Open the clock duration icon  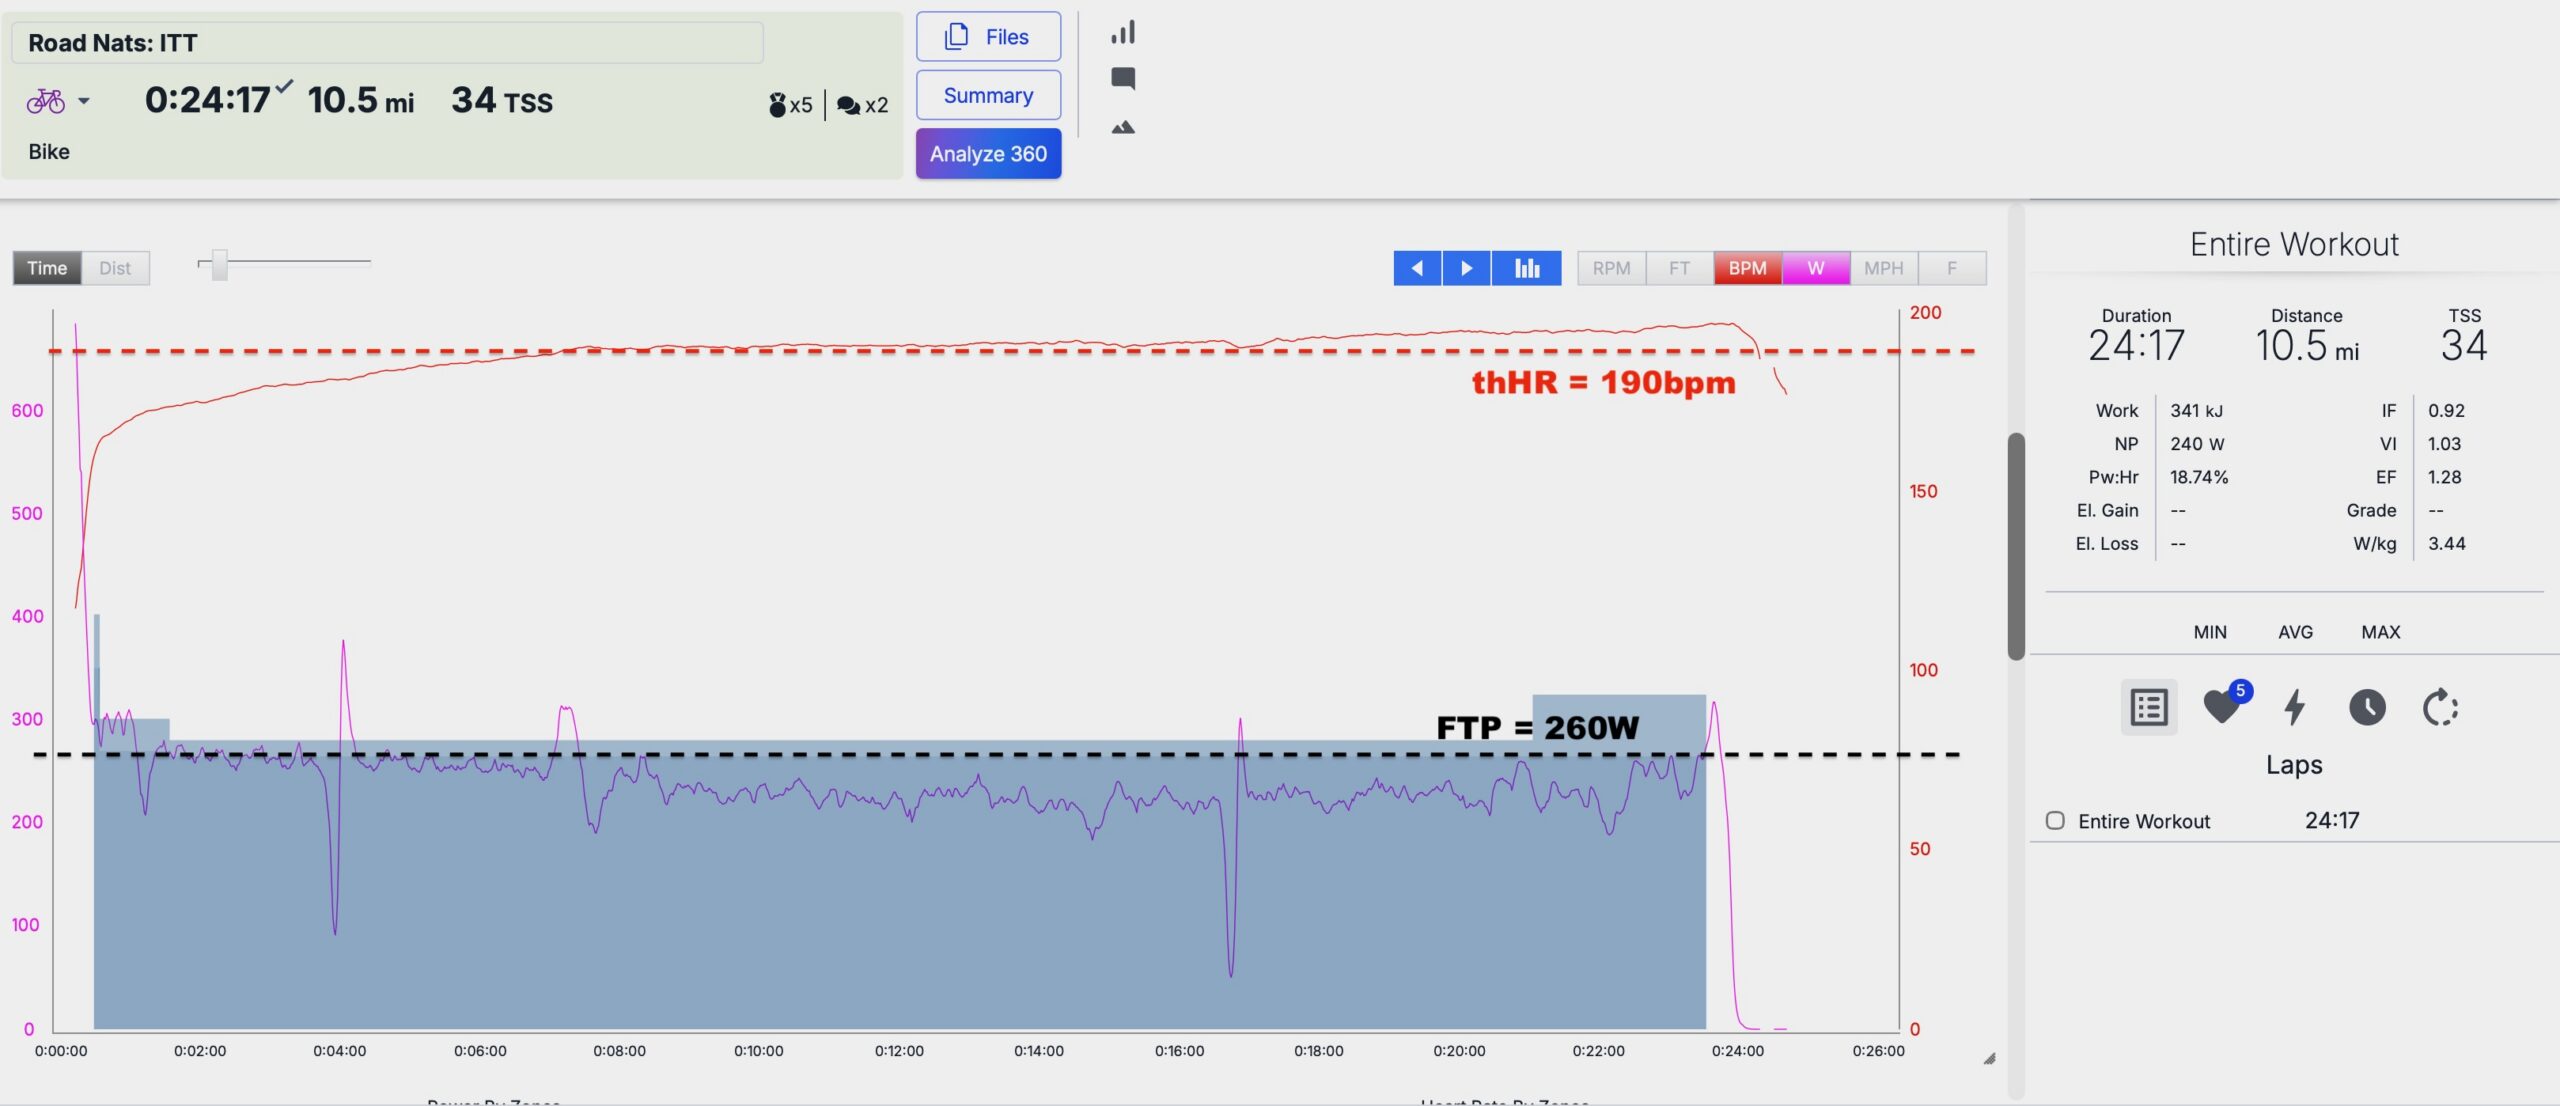click(2367, 707)
